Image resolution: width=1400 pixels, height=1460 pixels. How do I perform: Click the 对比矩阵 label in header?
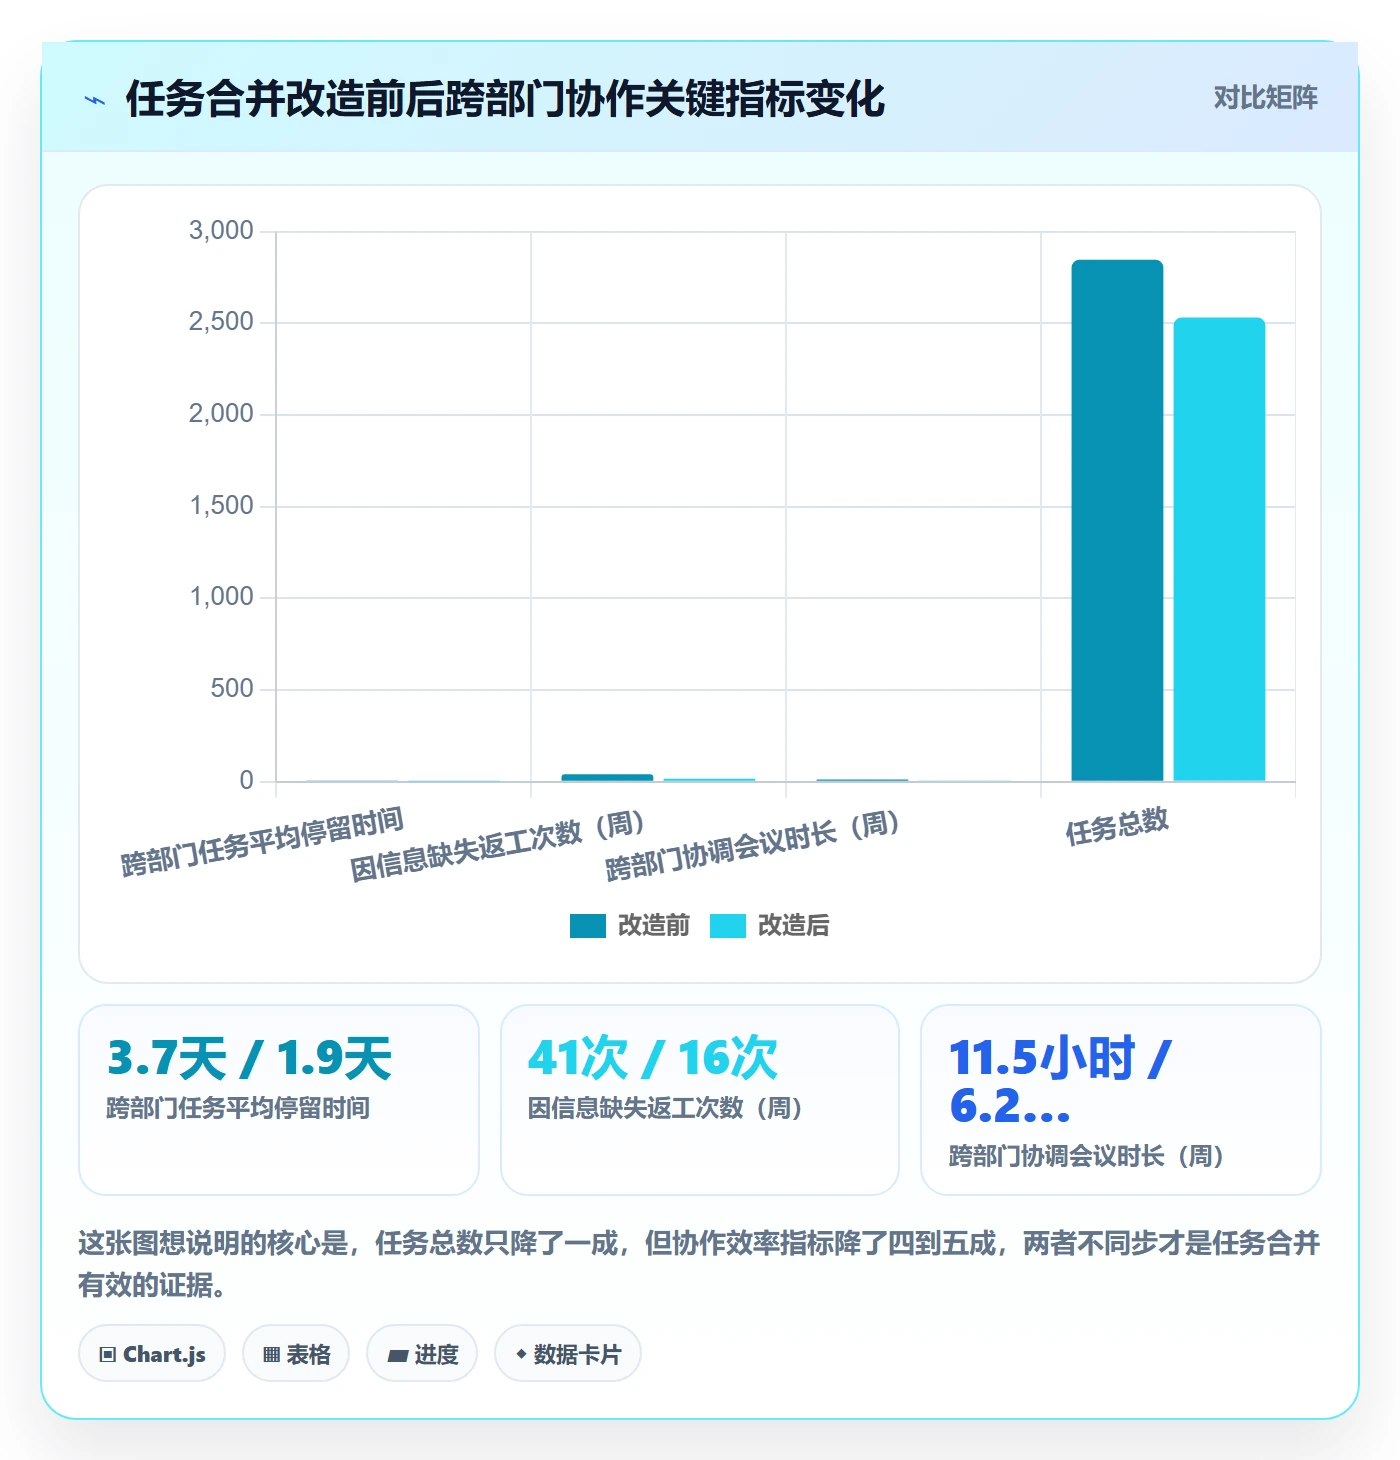pyautogui.click(x=1265, y=97)
